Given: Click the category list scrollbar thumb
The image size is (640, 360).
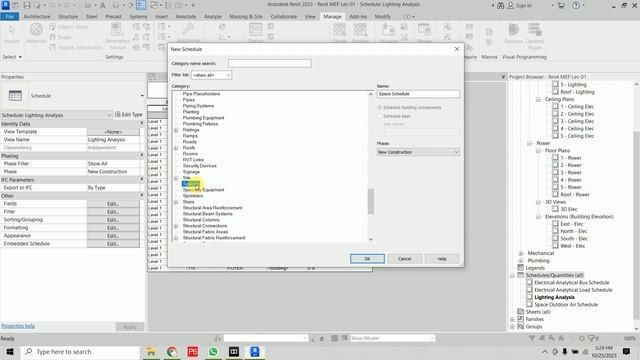Looking at the screenshot, I should (371, 201).
